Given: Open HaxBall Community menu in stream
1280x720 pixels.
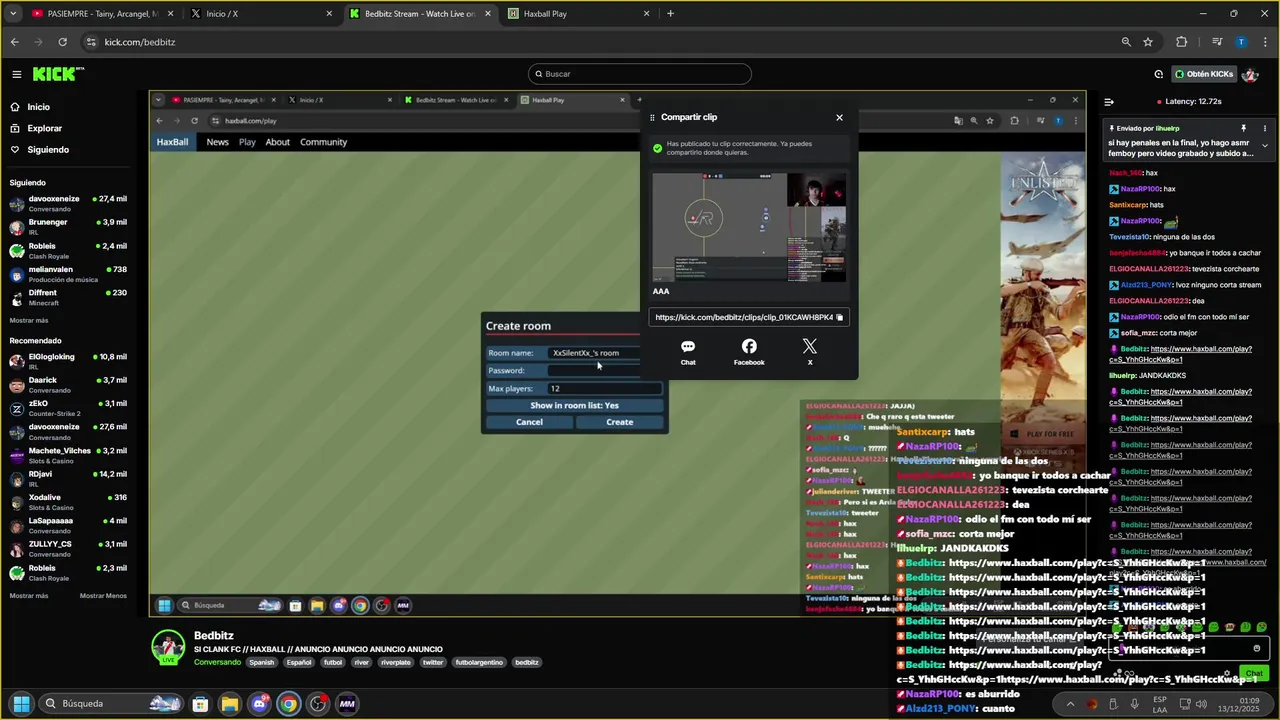Looking at the screenshot, I should pos(323,142).
